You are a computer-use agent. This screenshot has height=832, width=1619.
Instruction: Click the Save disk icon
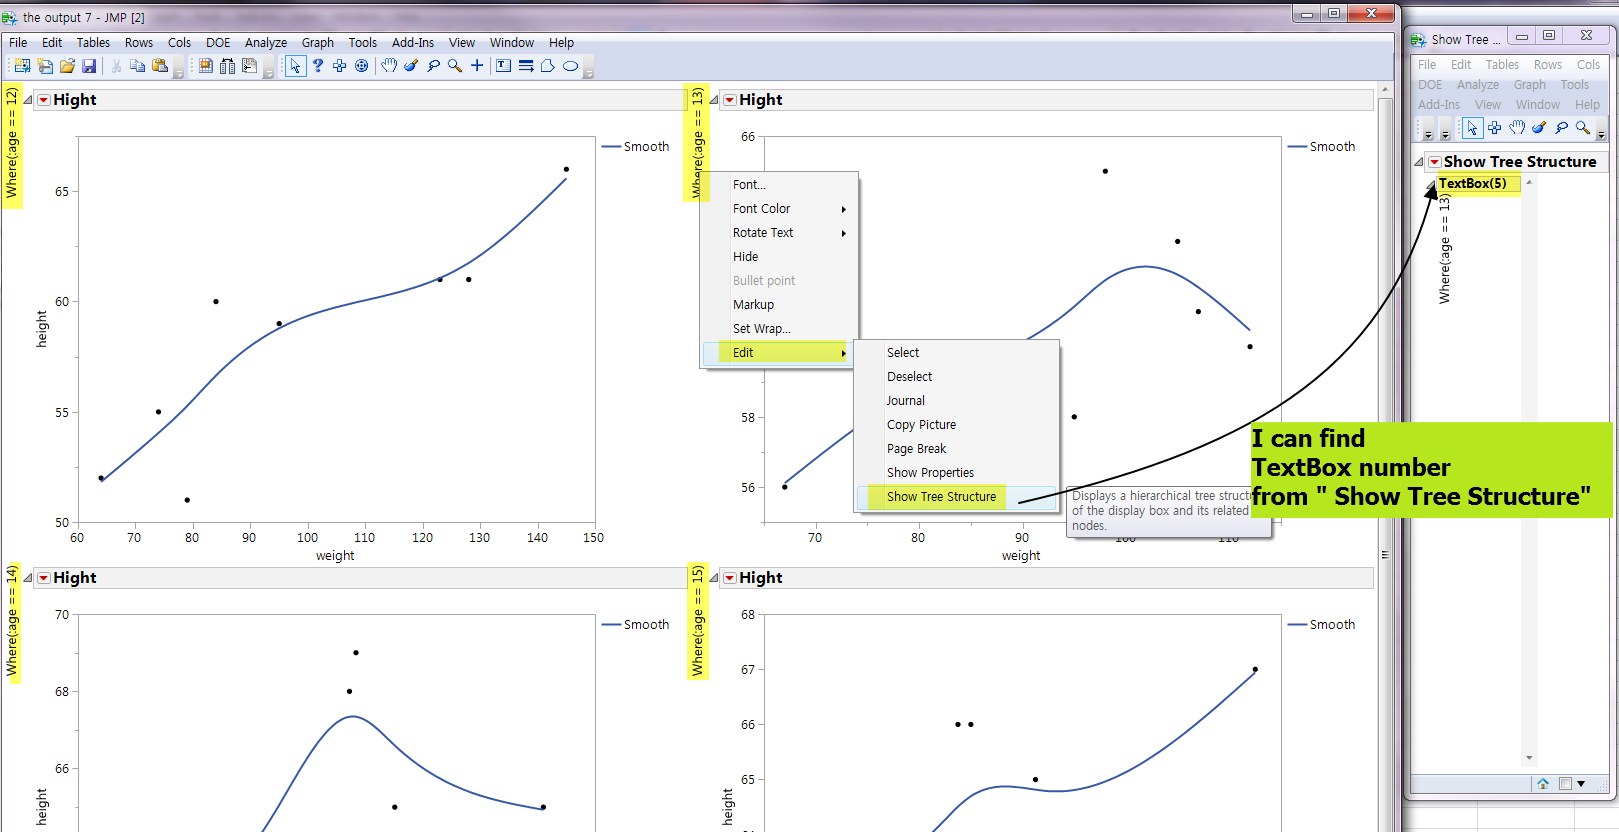pyautogui.click(x=89, y=66)
